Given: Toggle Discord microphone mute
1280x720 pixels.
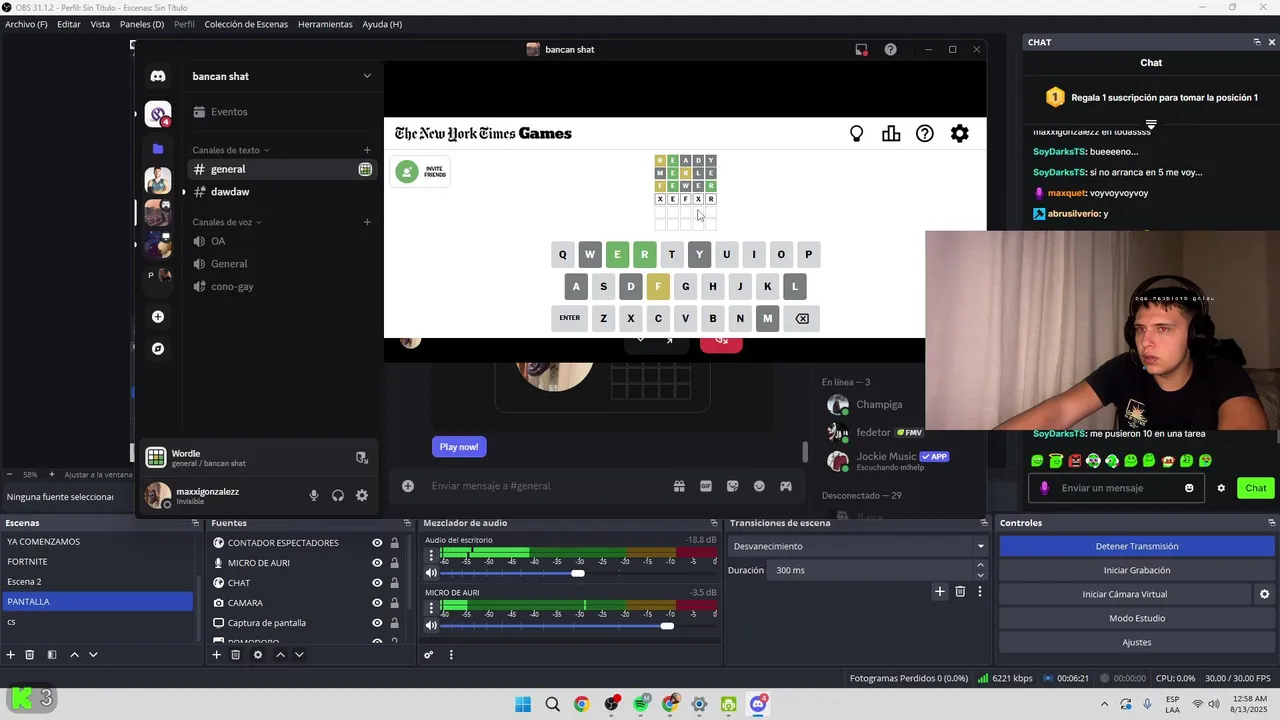Looking at the screenshot, I should tap(314, 495).
